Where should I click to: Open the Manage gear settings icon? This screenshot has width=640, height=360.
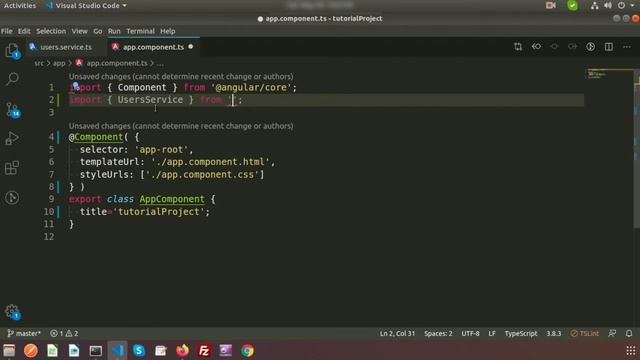12,312
